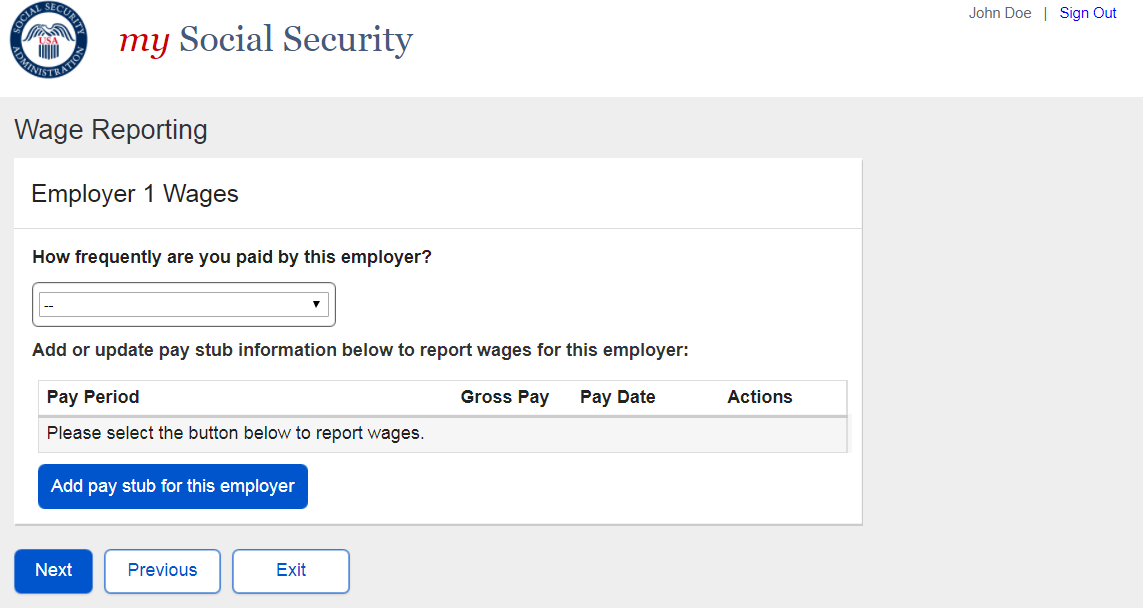Click the pay frequency dropdown arrow

(x=316, y=304)
